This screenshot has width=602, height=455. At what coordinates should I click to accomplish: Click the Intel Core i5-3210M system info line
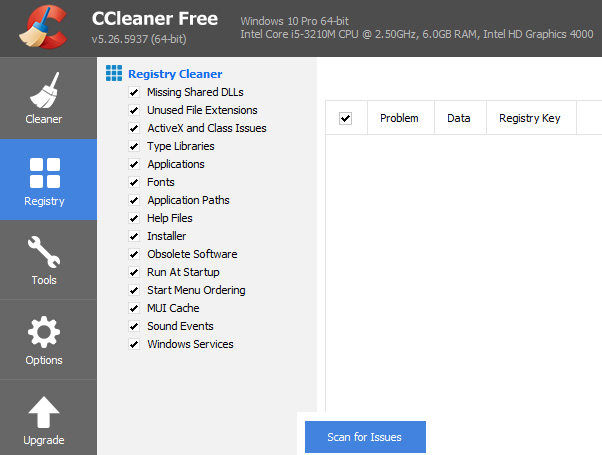(417, 35)
